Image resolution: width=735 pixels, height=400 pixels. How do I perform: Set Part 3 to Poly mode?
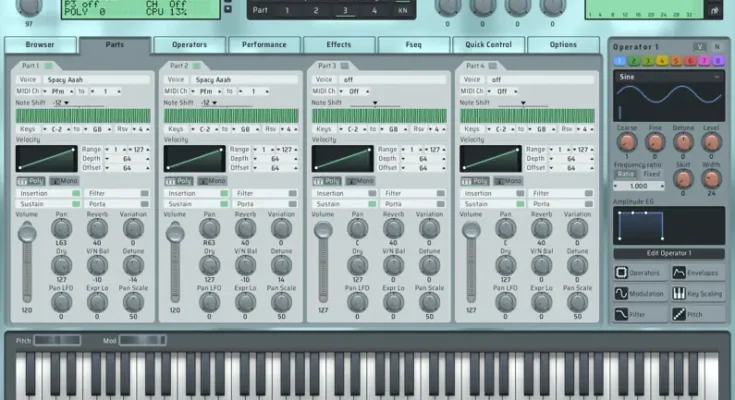[326, 181]
